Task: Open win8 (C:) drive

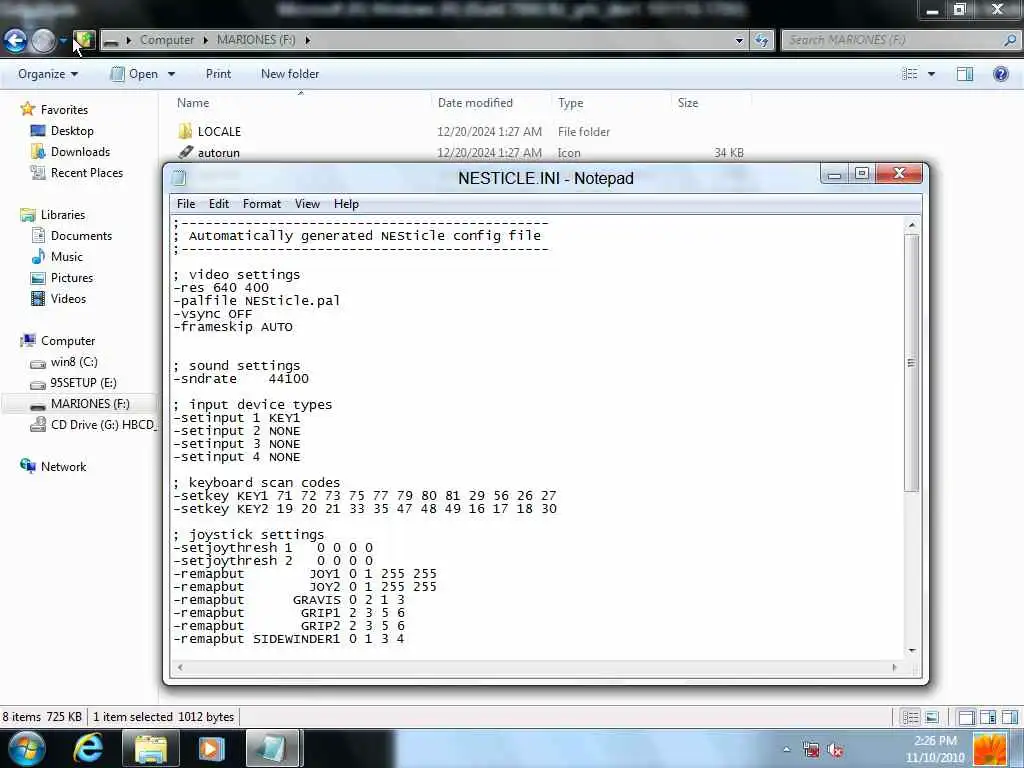Action: coord(74,361)
